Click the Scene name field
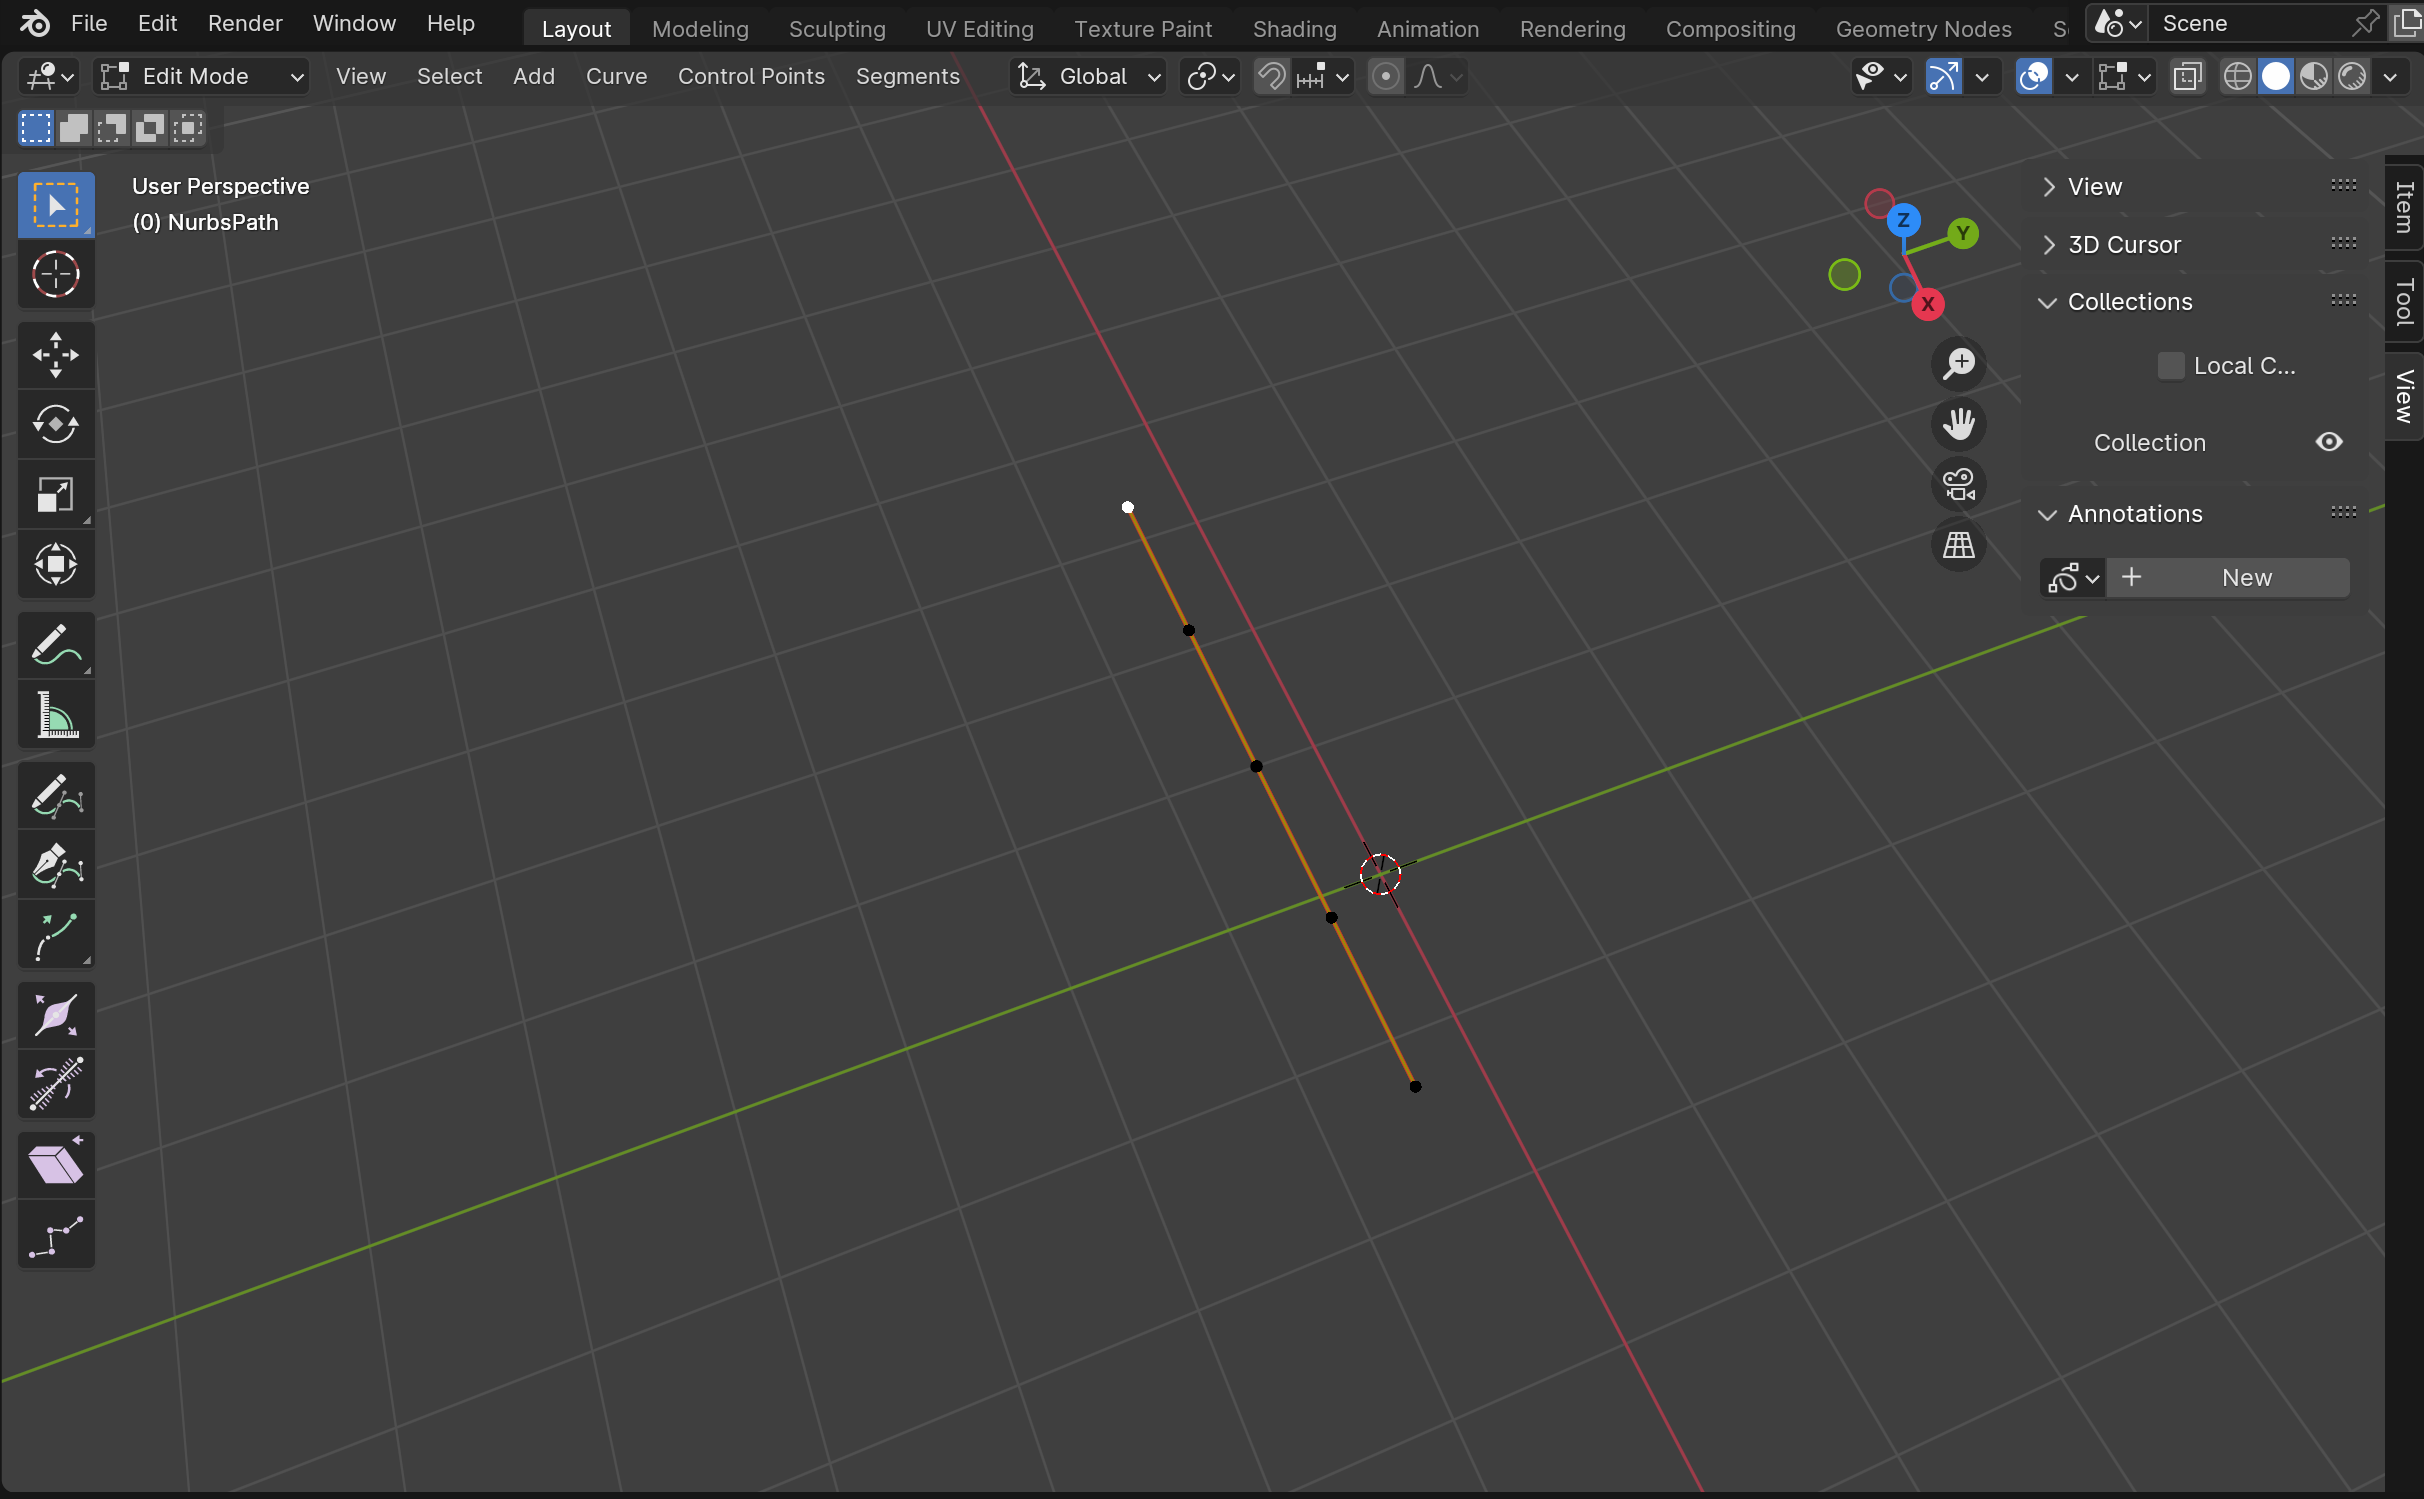The width and height of the screenshot is (2424, 1499). [2250, 23]
